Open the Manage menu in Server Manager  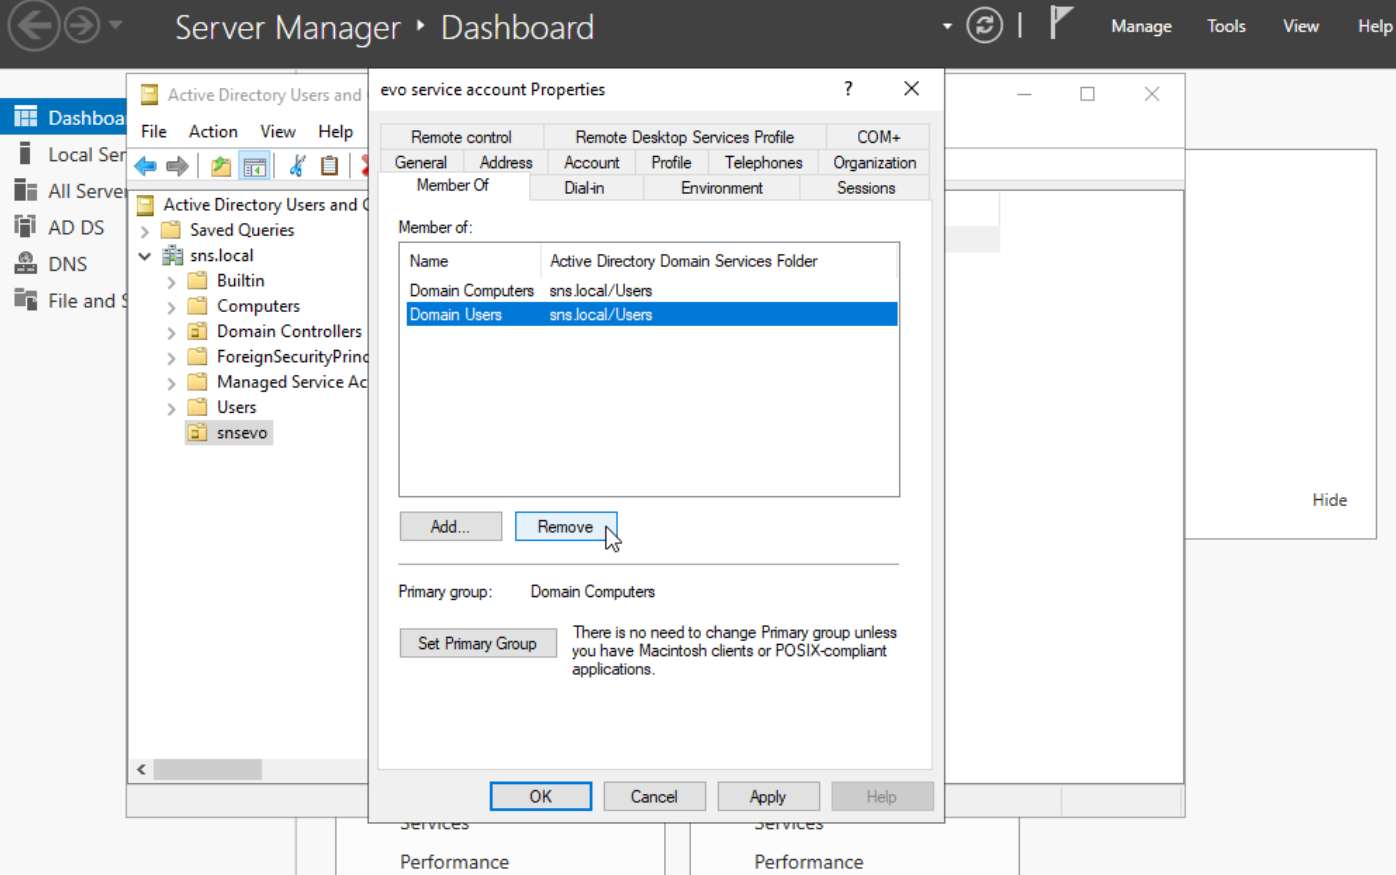(x=1141, y=26)
